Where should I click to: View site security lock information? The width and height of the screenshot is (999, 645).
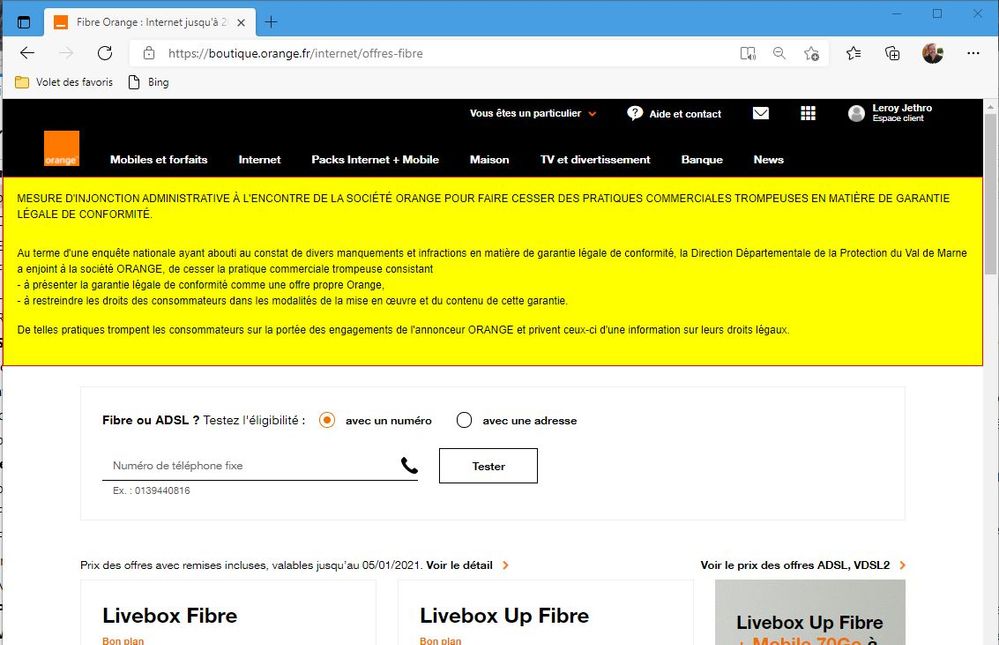[148, 54]
